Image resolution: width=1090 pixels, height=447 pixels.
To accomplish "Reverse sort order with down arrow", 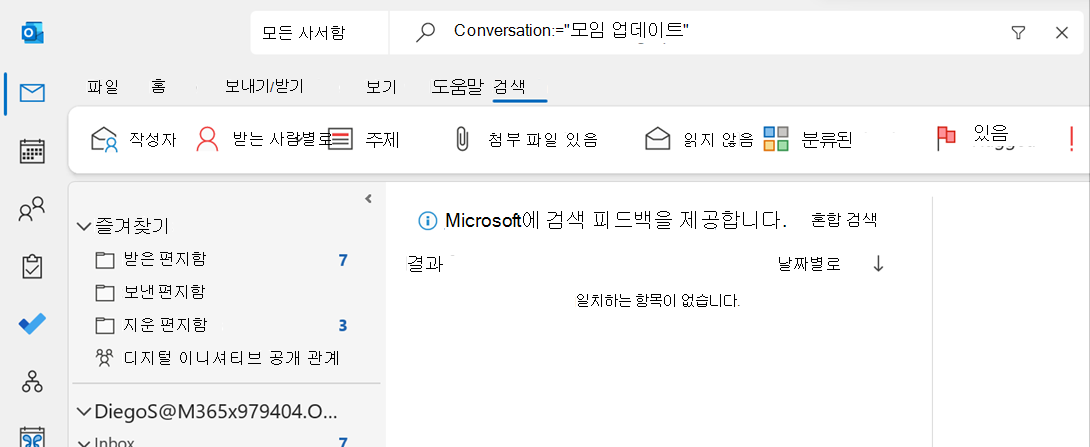I will tap(878, 264).
